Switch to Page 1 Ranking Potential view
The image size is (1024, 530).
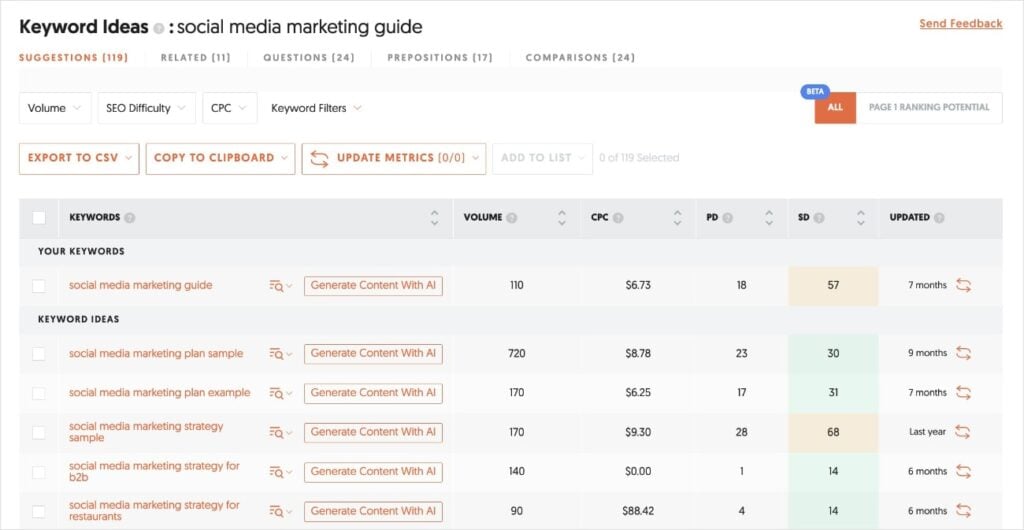(x=929, y=108)
